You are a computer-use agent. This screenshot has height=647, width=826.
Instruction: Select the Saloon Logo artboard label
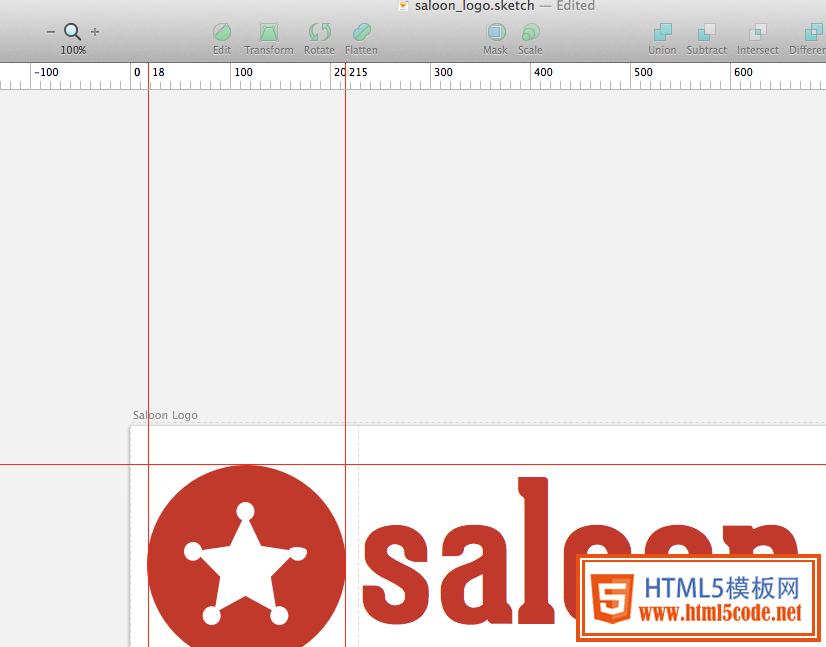tap(165, 415)
